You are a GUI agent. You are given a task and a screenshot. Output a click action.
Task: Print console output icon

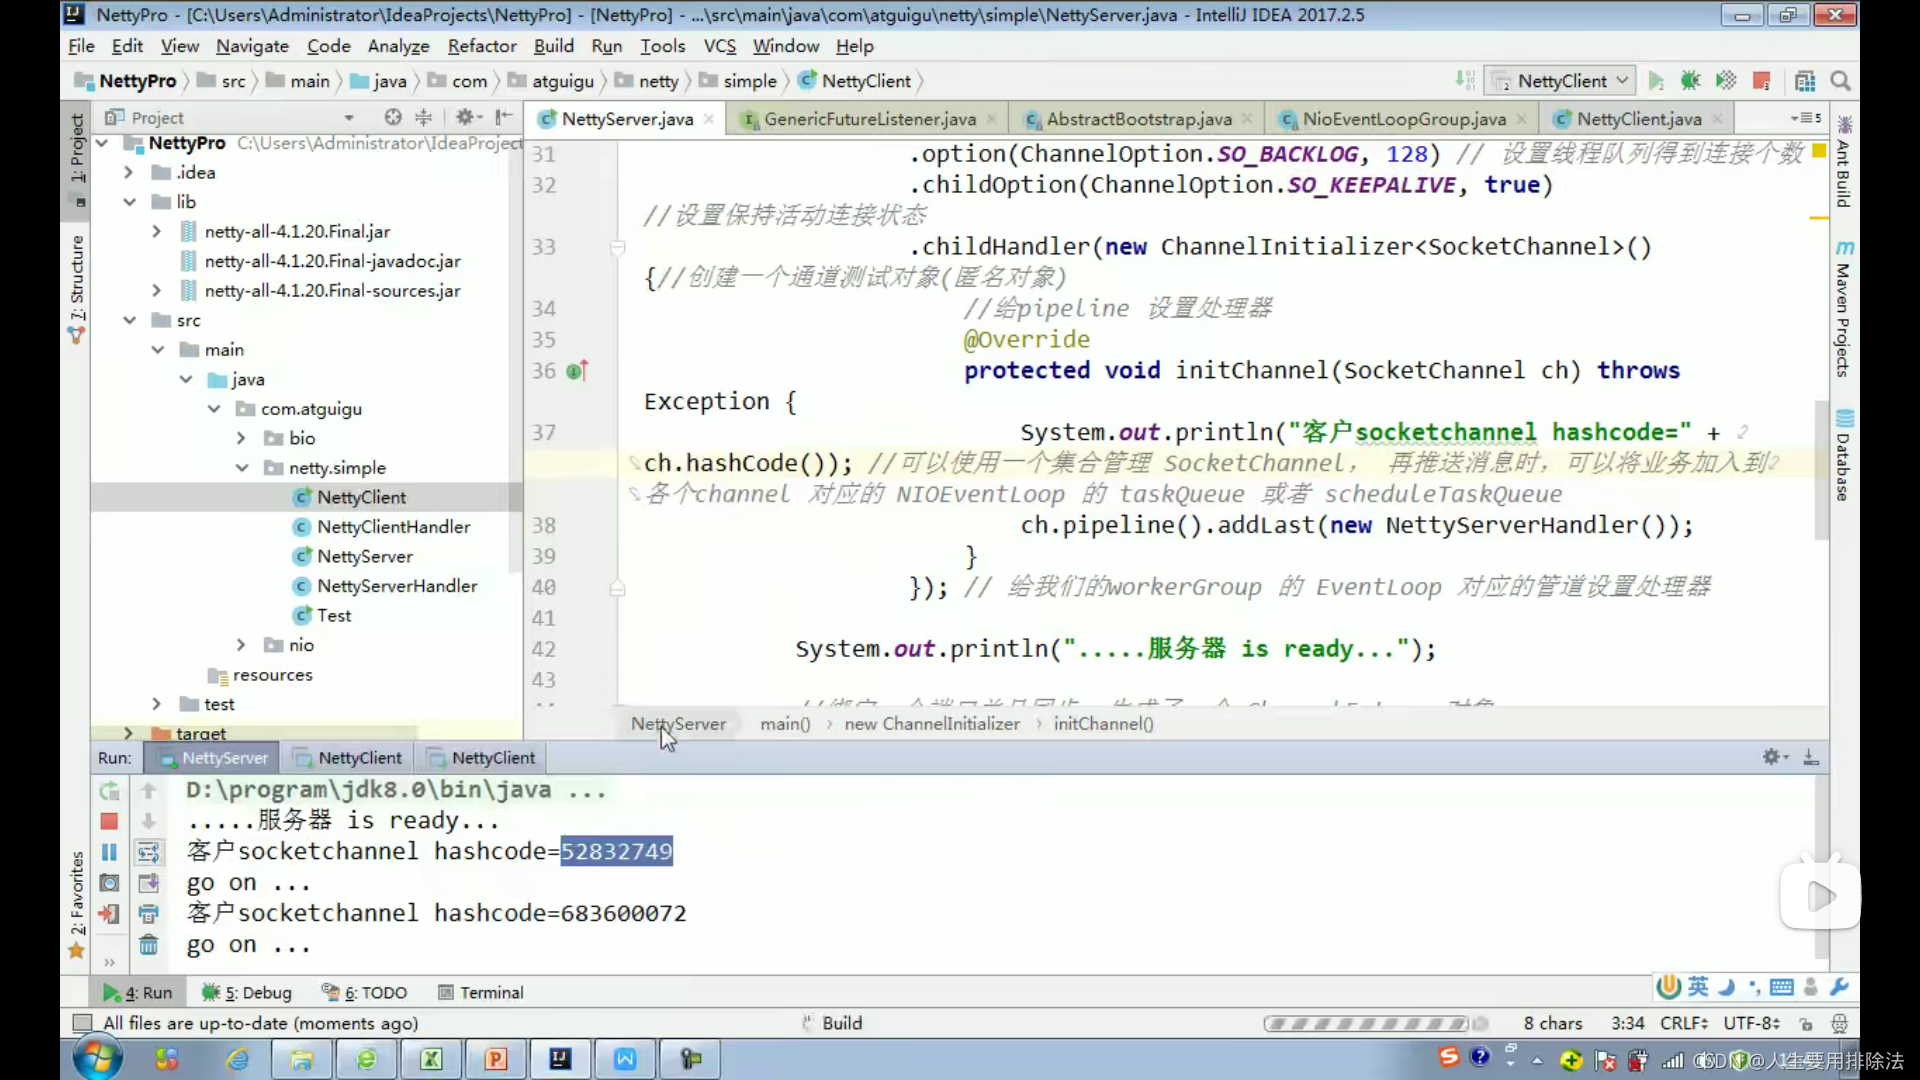(x=148, y=914)
